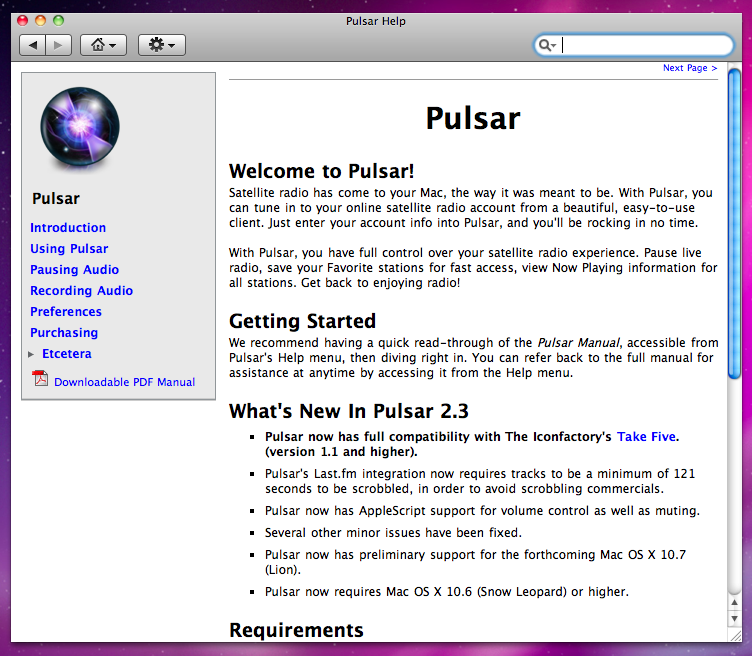Click the window resize grip corner

tap(735, 636)
